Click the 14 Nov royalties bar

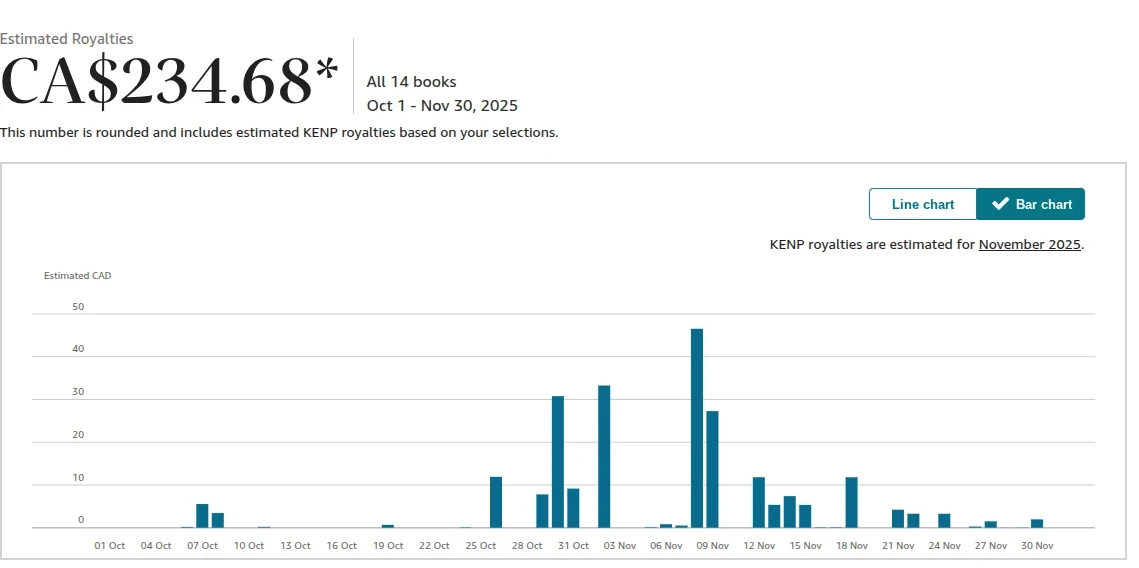(790, 512)
